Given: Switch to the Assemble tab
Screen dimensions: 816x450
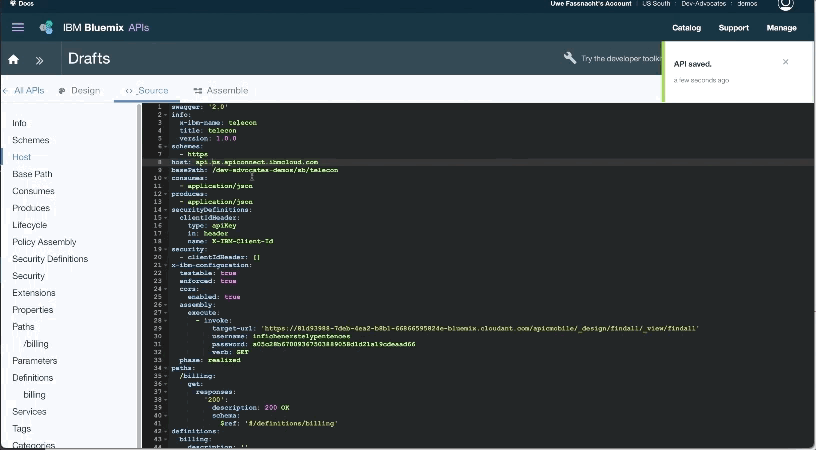Looking at the screenshot, I should [227, 91].
